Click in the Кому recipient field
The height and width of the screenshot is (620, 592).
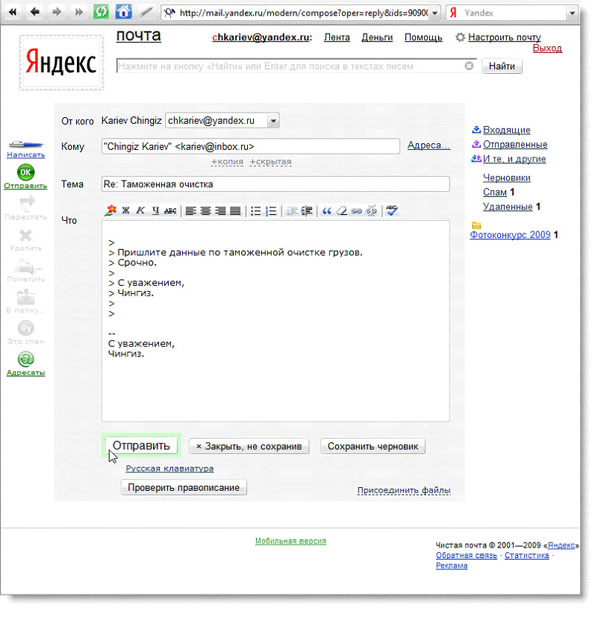250,146
